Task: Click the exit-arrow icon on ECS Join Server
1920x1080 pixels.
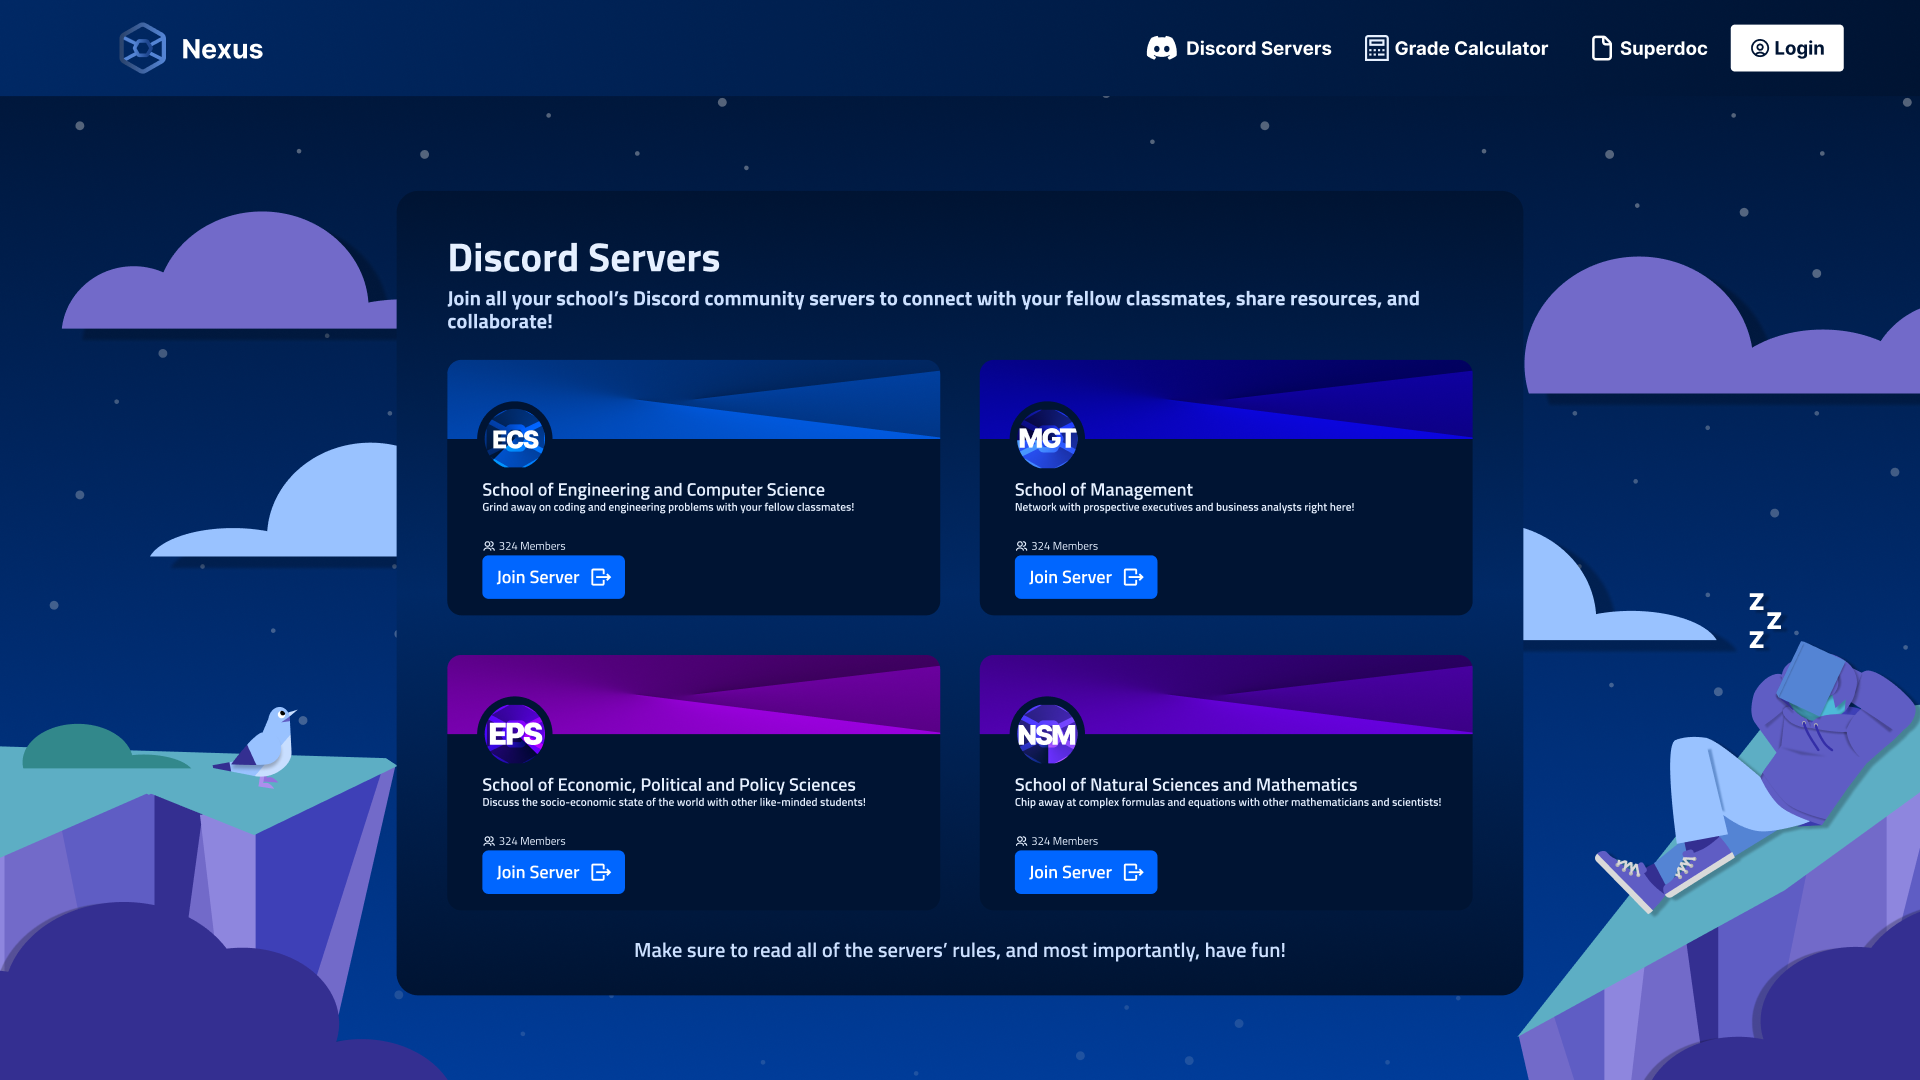Action: tap(601, 577)
